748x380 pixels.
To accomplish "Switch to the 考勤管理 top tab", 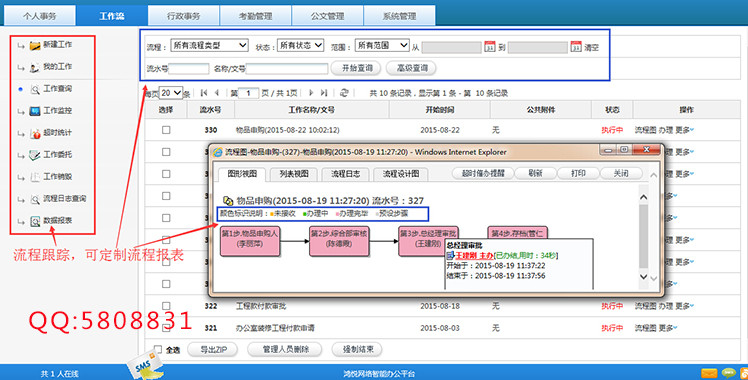I will (x=256, y=16).
